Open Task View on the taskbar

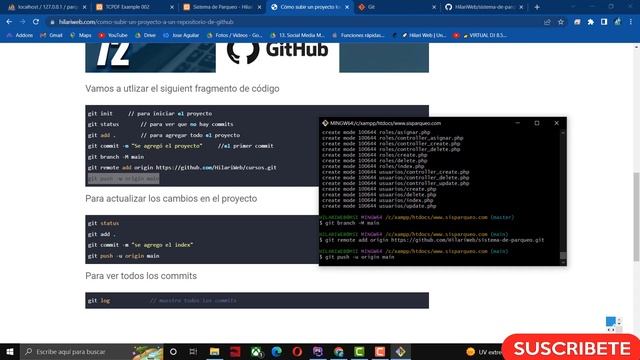(193, 351)
